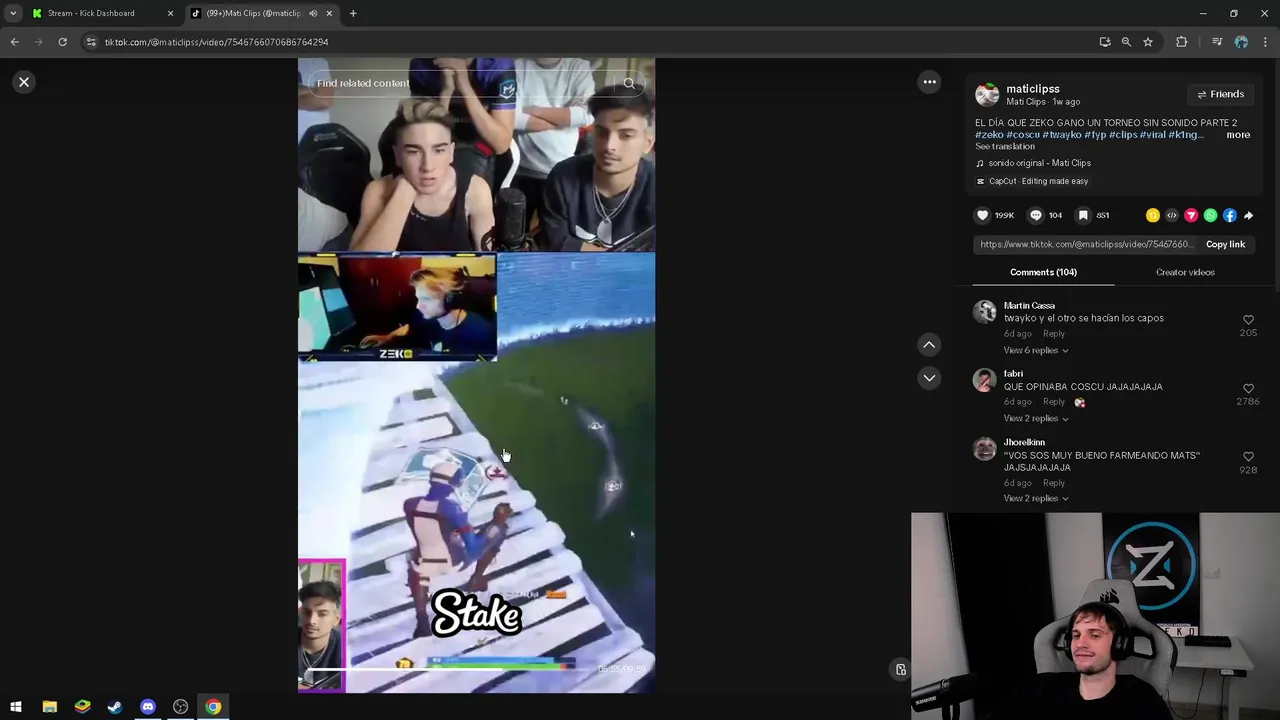Screen dimensions: 1280x720
Task: Bookmark this page with star icon
Action: pos(1148,42)
